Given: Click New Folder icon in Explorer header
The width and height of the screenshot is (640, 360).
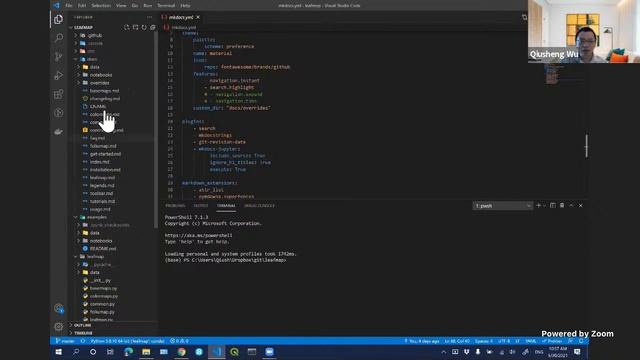Looking at the screenshot, I should (x=135, y=27).
